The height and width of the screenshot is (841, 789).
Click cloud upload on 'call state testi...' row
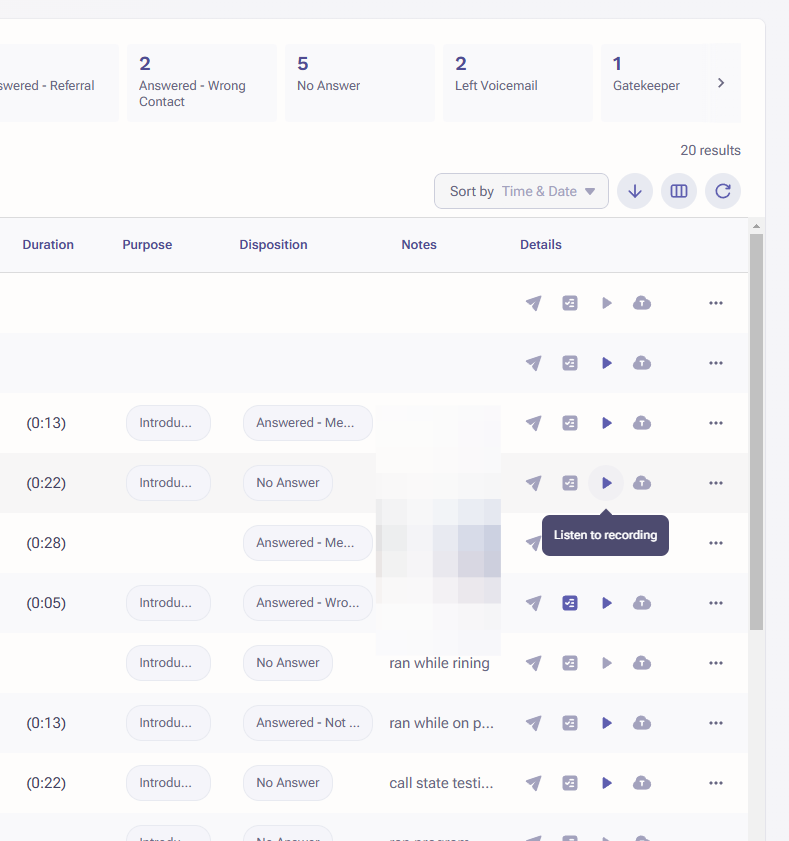click(x=641, y=783)
